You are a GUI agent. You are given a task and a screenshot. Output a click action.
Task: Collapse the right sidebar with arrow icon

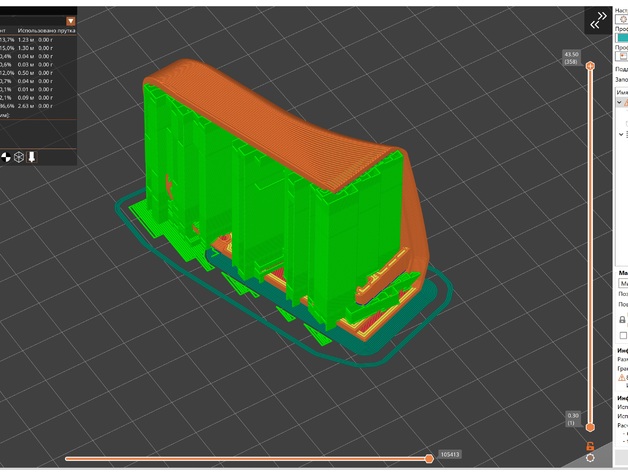click(x=599, y=19)
